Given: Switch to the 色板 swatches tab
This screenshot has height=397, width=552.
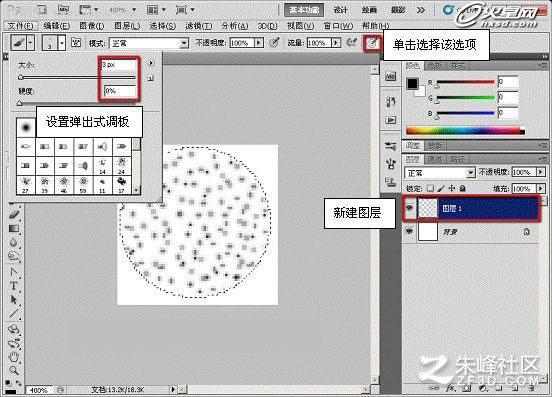Looking at the screenshot, I should click(435, 65).
